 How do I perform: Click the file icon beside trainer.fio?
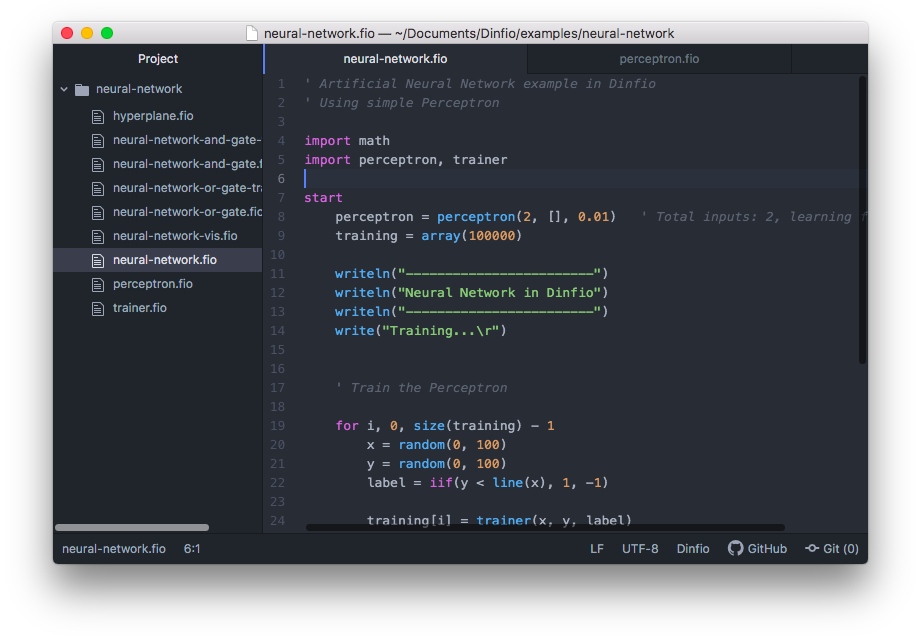[x=98, y=308]
